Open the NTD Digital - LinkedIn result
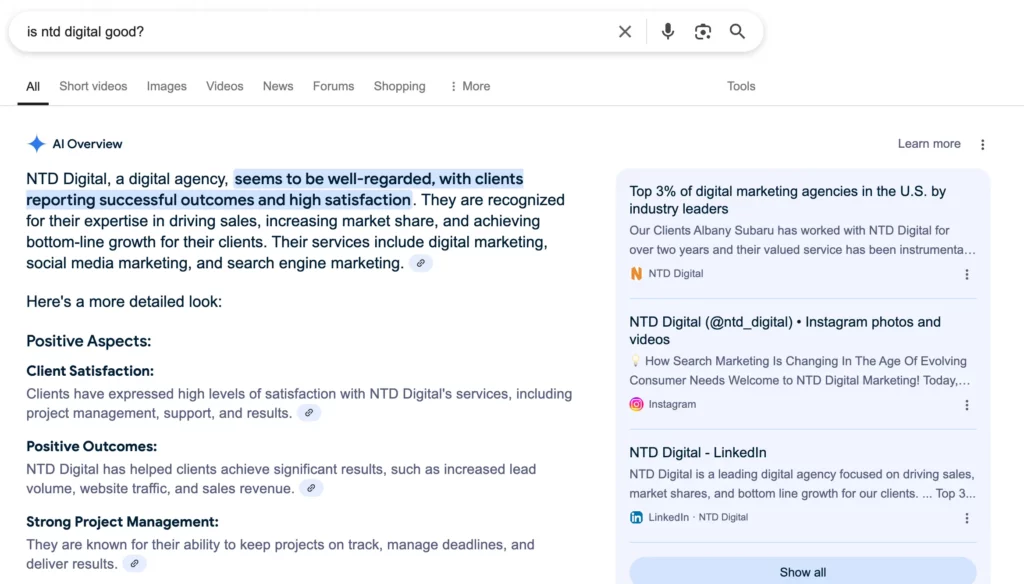Viewport: 1024px width, 584px height. point(698,452)
